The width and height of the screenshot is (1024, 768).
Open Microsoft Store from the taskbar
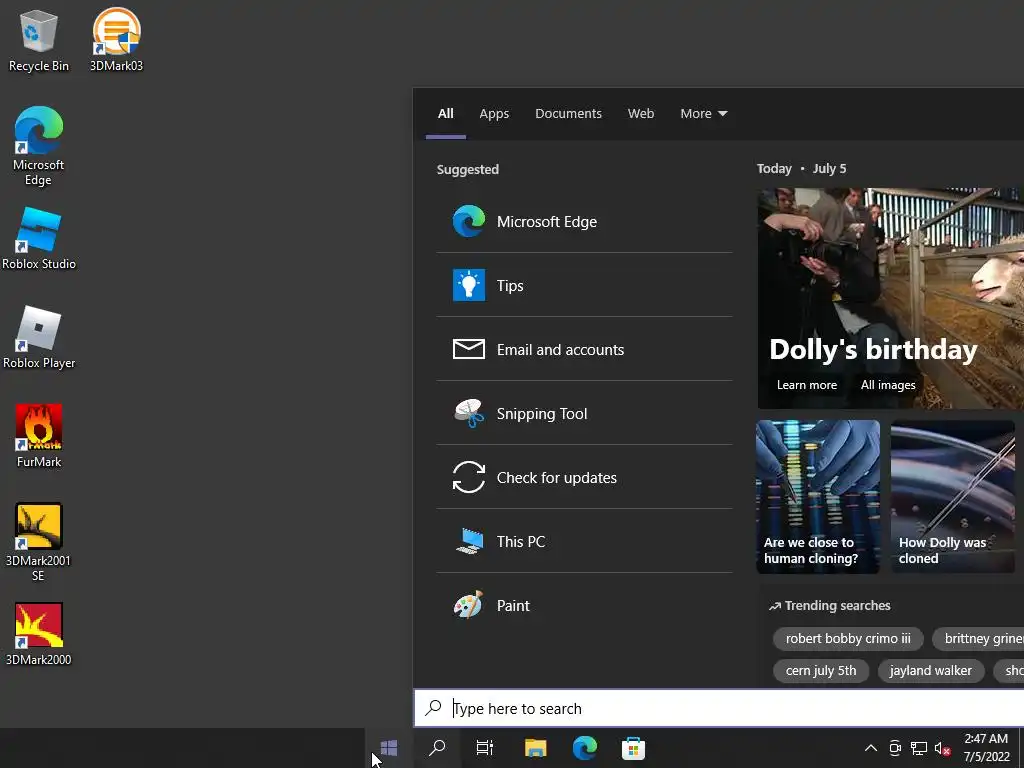[633, 748]
